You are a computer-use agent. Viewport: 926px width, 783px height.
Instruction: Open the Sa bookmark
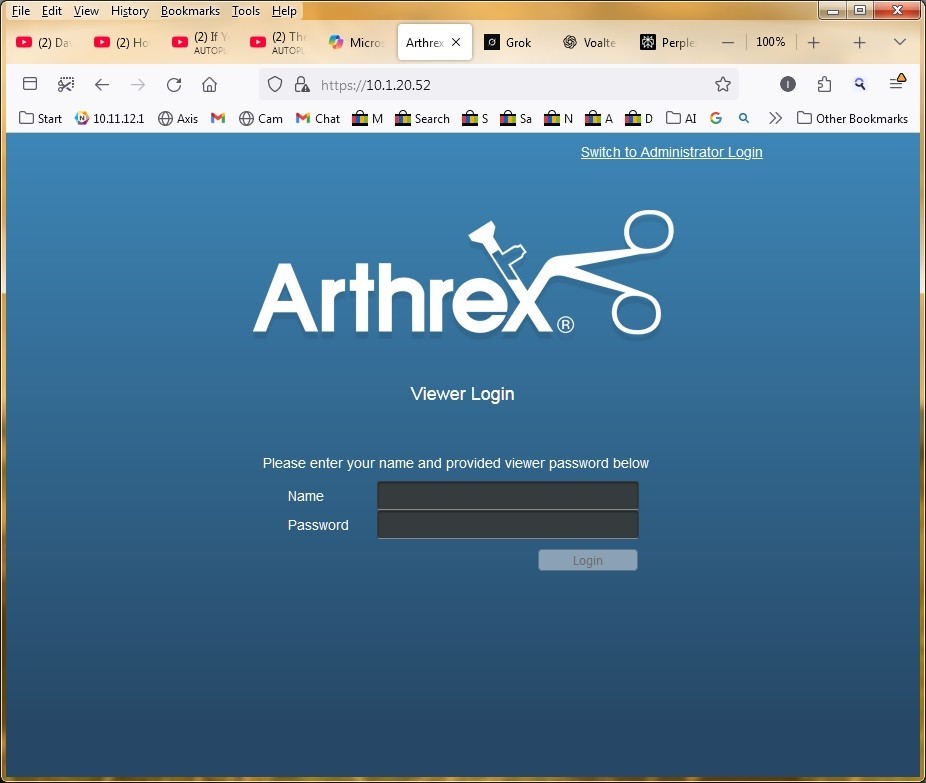click(x=516, y=119)
